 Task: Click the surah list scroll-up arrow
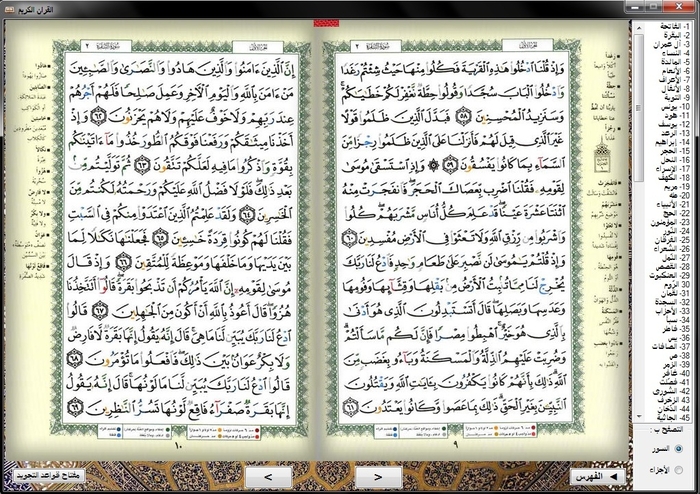point(639,26)
